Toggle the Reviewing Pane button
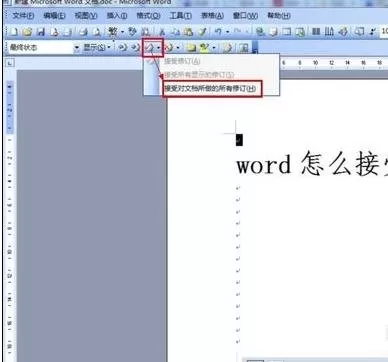The width and height of the screenshot is (388, 362). tap(244, 48)
